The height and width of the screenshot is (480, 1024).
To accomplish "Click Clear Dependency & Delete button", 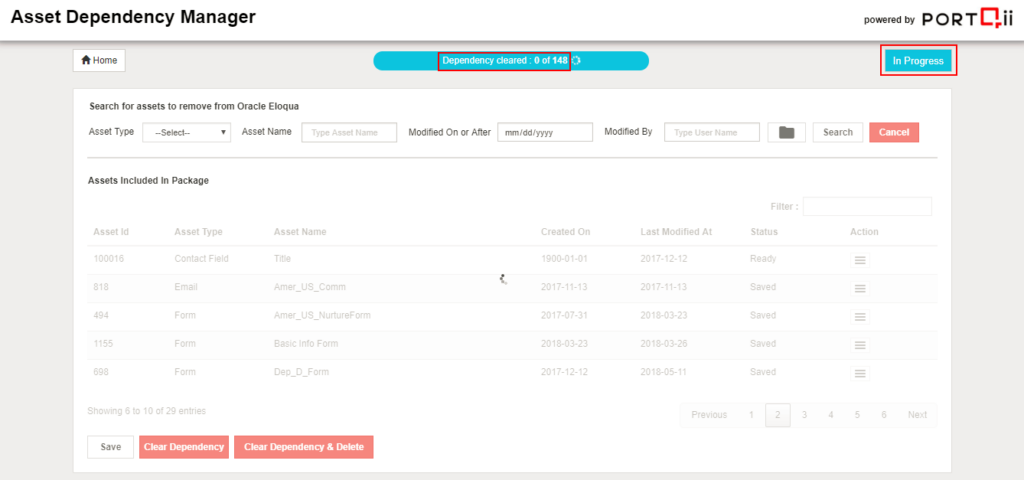I will [303, 447].
